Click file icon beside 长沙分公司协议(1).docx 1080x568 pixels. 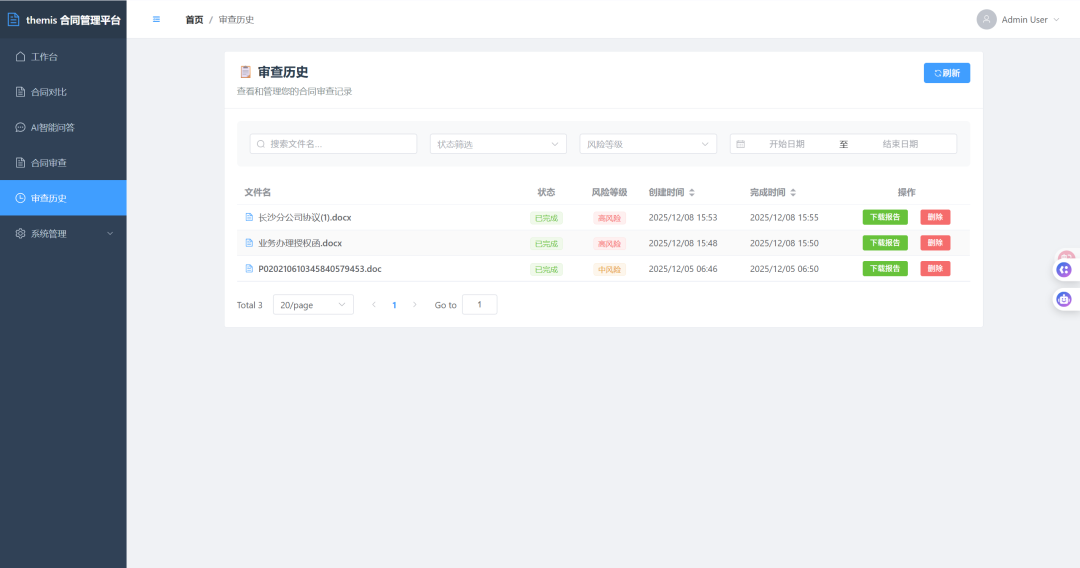click(249, 217)
